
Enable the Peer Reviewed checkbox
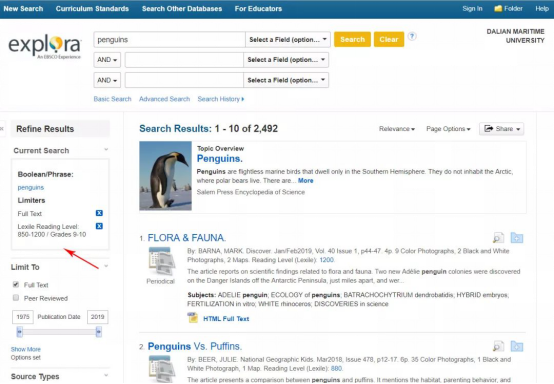(16, 298)
